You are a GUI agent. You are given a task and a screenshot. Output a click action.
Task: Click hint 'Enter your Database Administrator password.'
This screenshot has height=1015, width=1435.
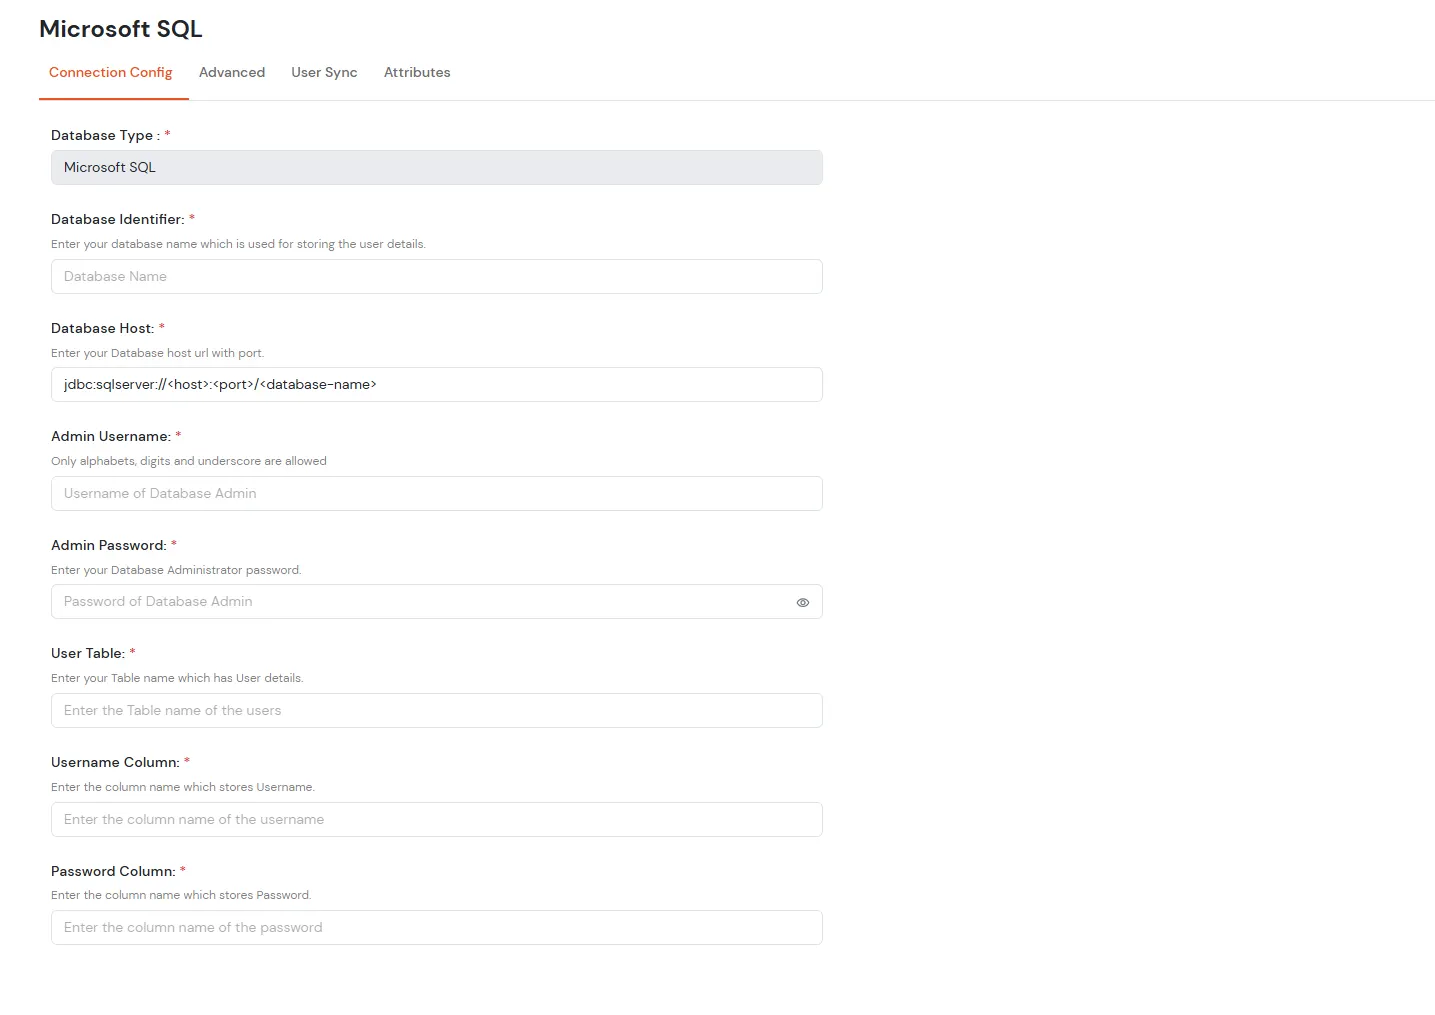pos(176,570)
